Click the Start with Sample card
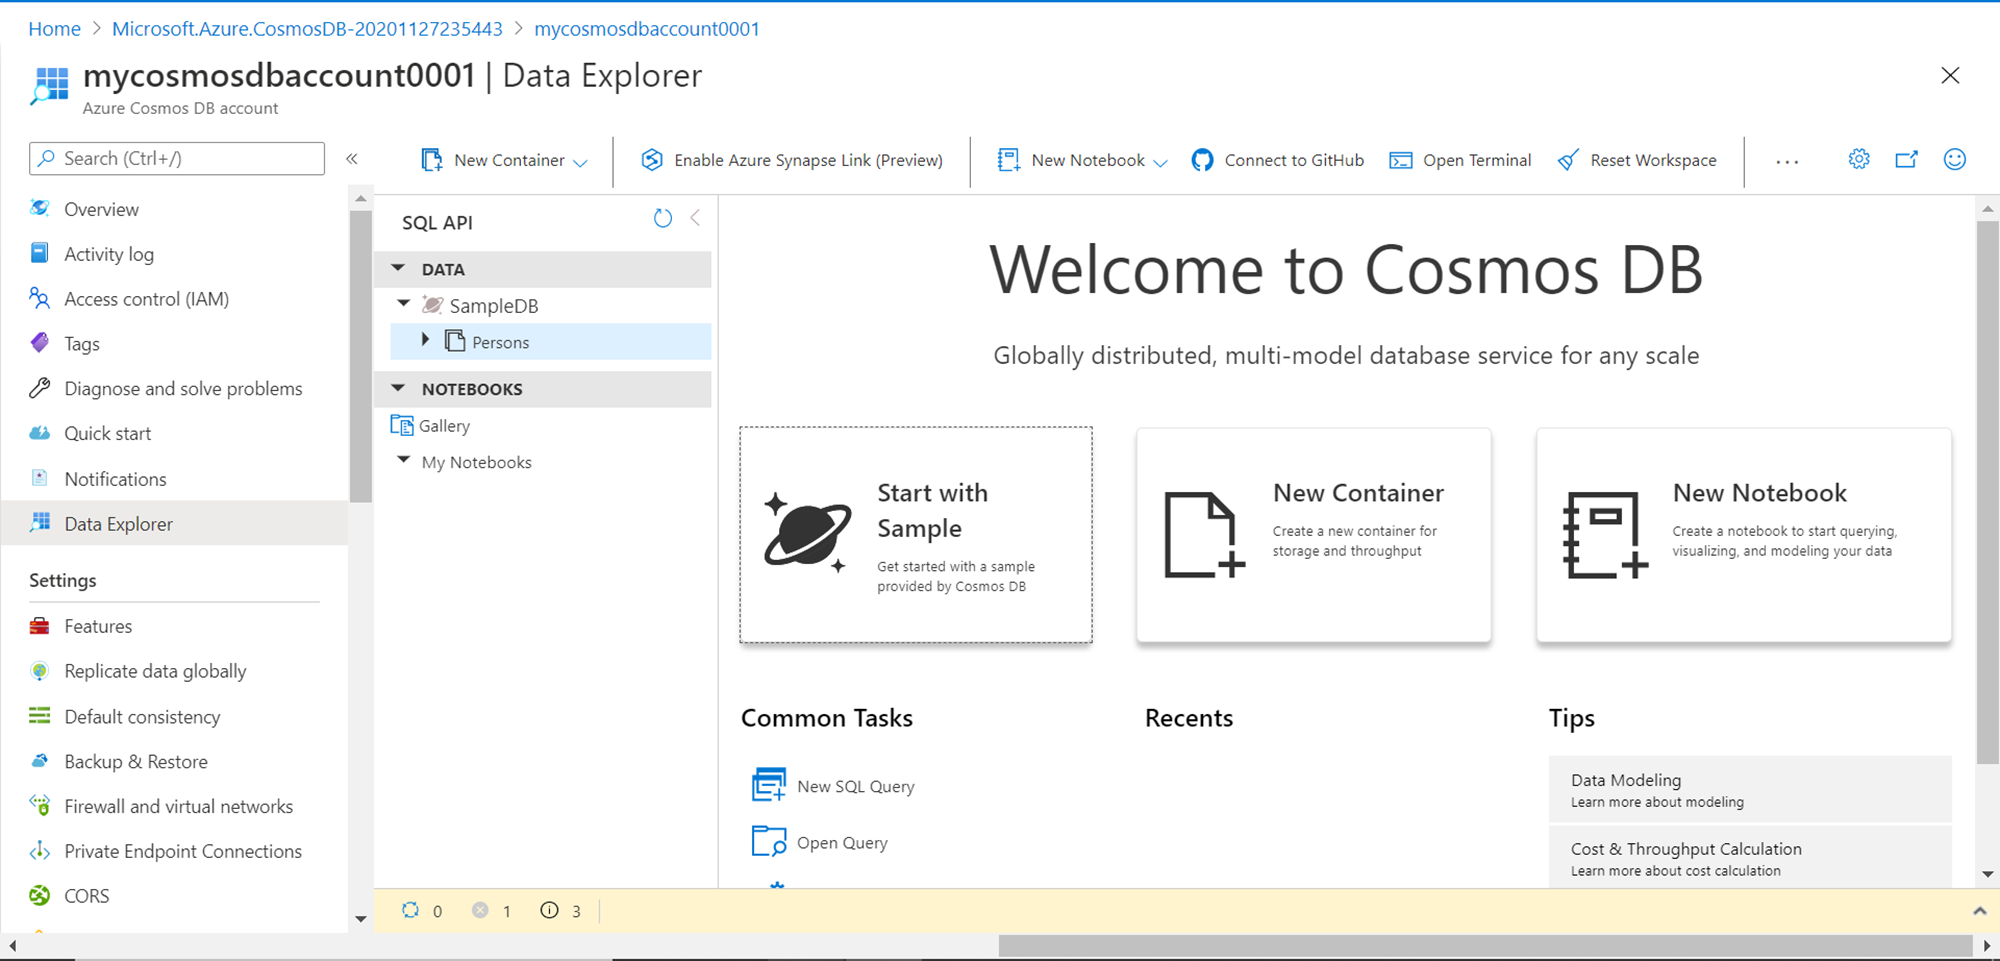The image size is (2000, 961). pyautogui.click(x=915, y=535)
